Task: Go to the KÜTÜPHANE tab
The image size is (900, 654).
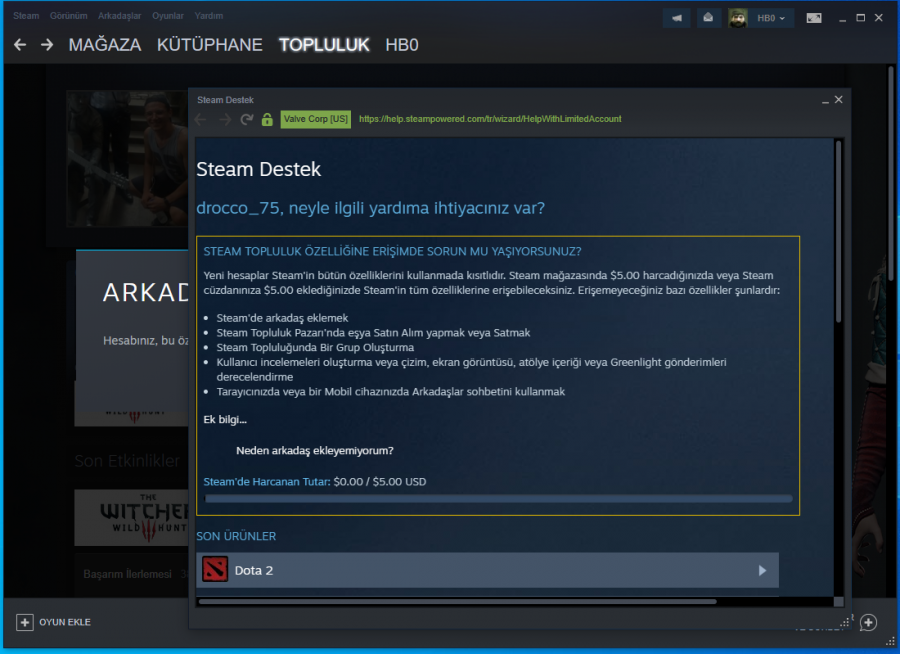Action: click(x=210, y=45)
